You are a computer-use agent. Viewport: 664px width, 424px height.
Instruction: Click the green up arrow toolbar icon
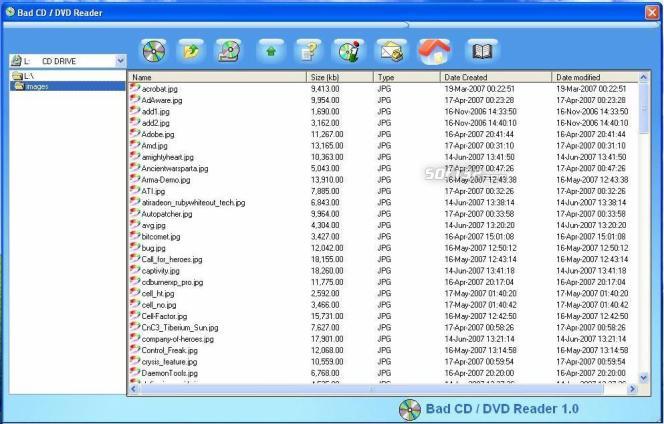(271, 52)
